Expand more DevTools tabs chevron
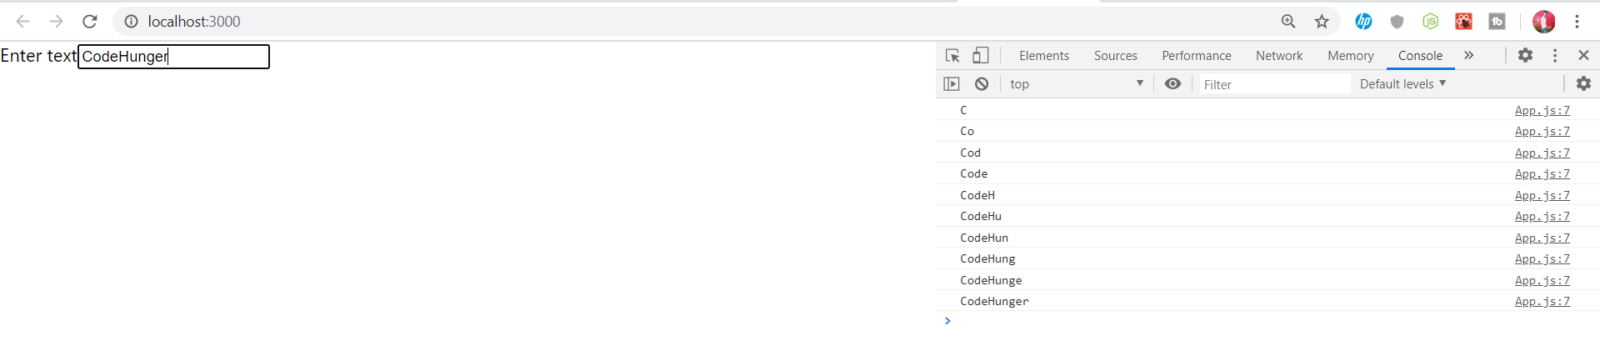Image resolution: width=1600 pixels, height=361 pixels. click(1469, 55)
